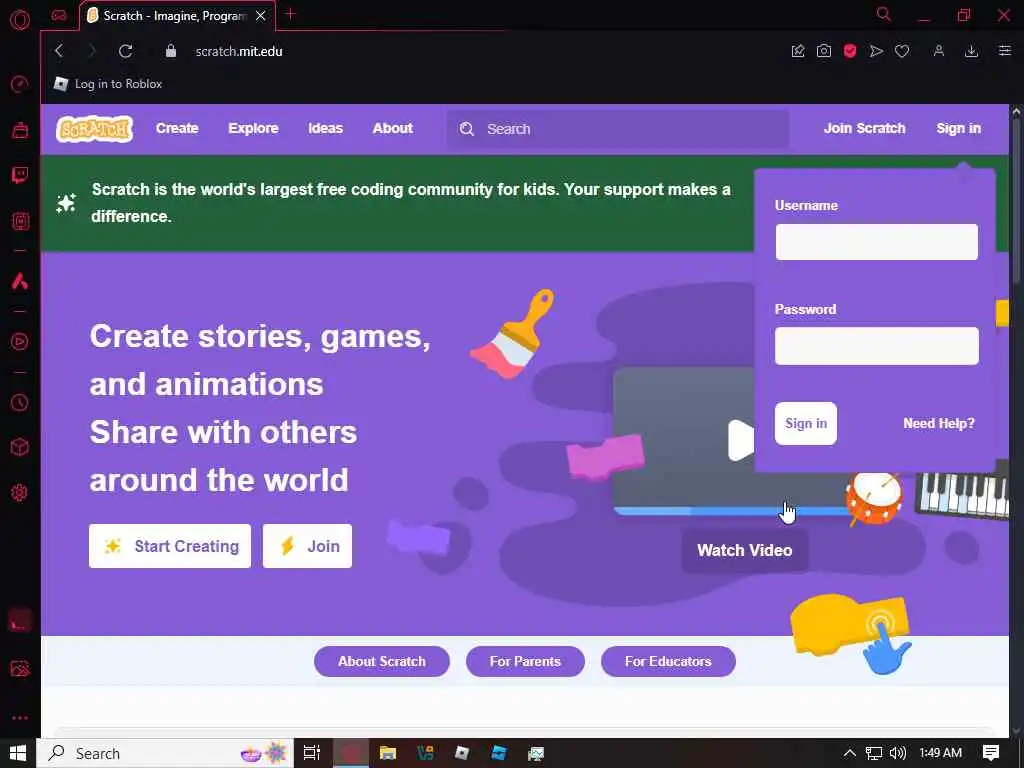
Task: Click the Scratch logo
Action: (x=95, y=129)
